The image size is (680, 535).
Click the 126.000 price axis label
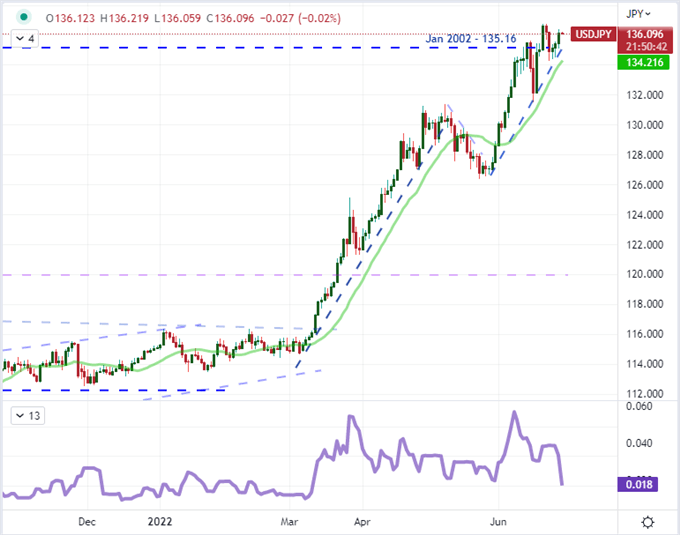(644, 185)
